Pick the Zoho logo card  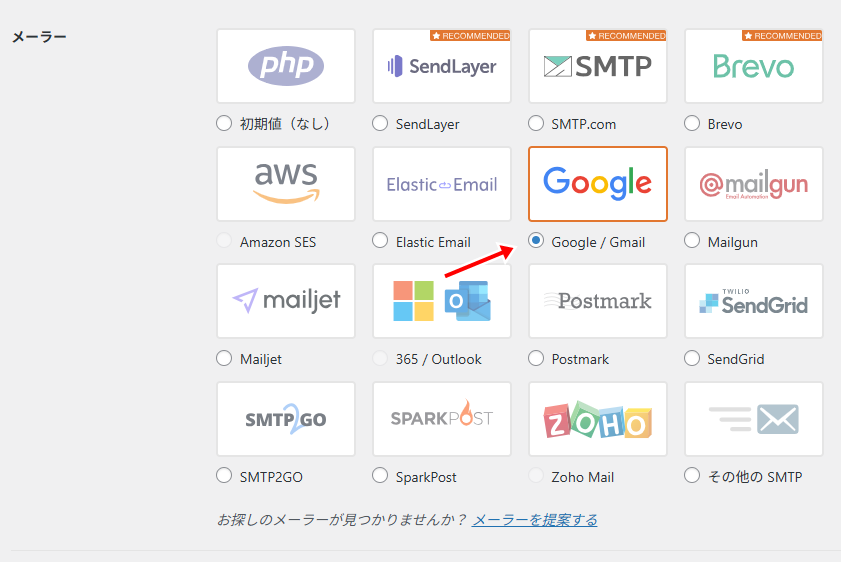[598, 419]
